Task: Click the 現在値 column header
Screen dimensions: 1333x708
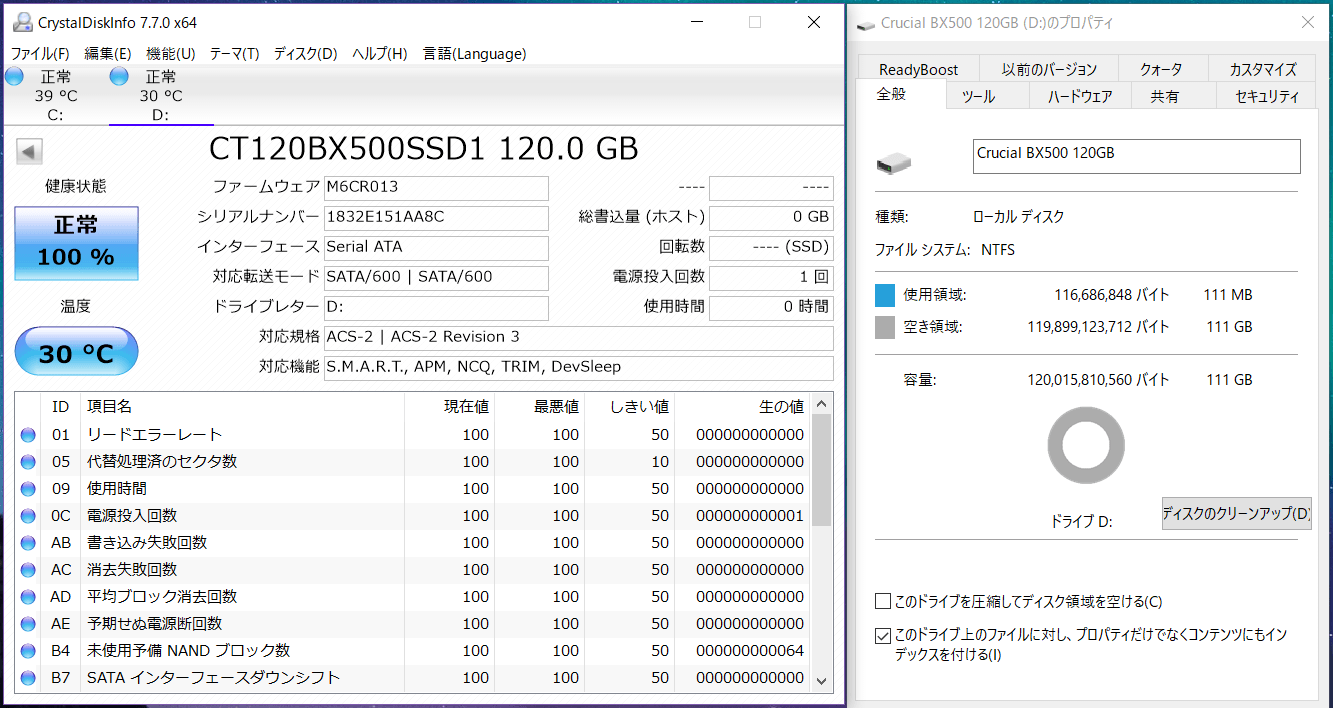Action: 450,406
